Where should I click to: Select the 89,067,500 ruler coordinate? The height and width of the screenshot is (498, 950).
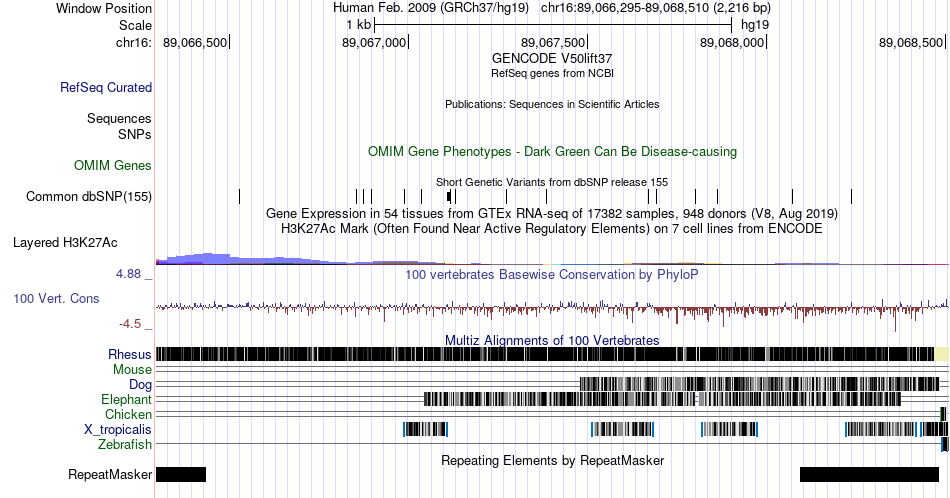tap(553, 42)
